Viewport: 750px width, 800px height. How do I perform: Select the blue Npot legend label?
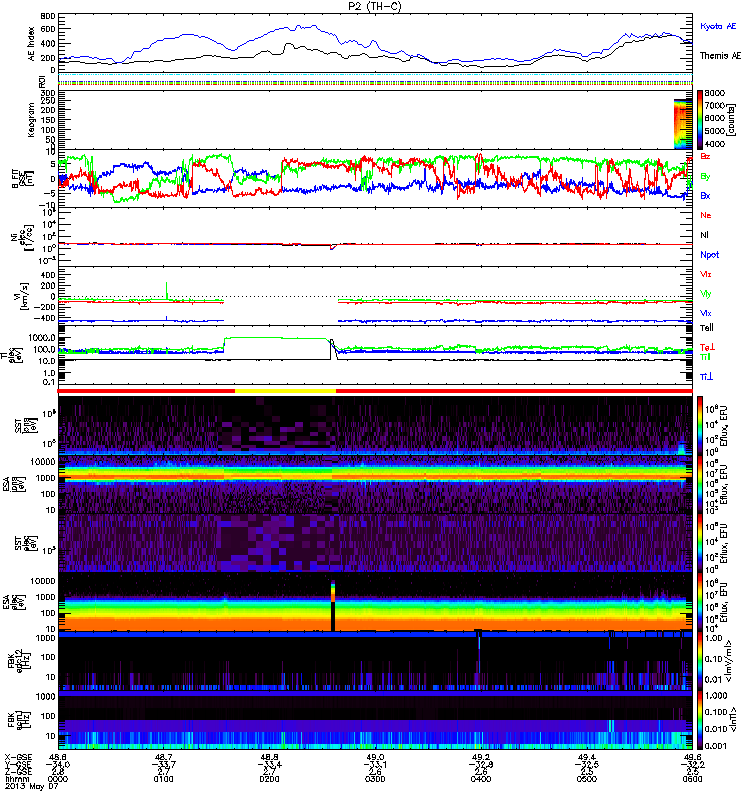[710, 255]
